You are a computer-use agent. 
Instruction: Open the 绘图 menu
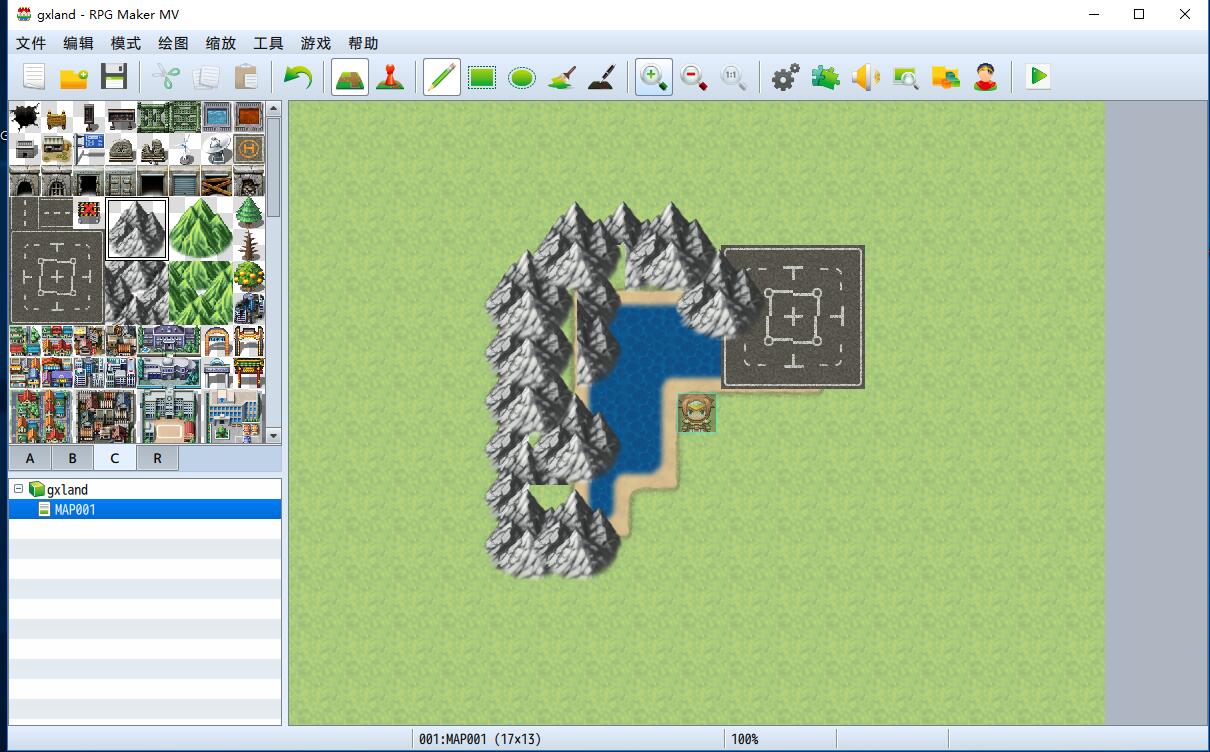(173, 43)
